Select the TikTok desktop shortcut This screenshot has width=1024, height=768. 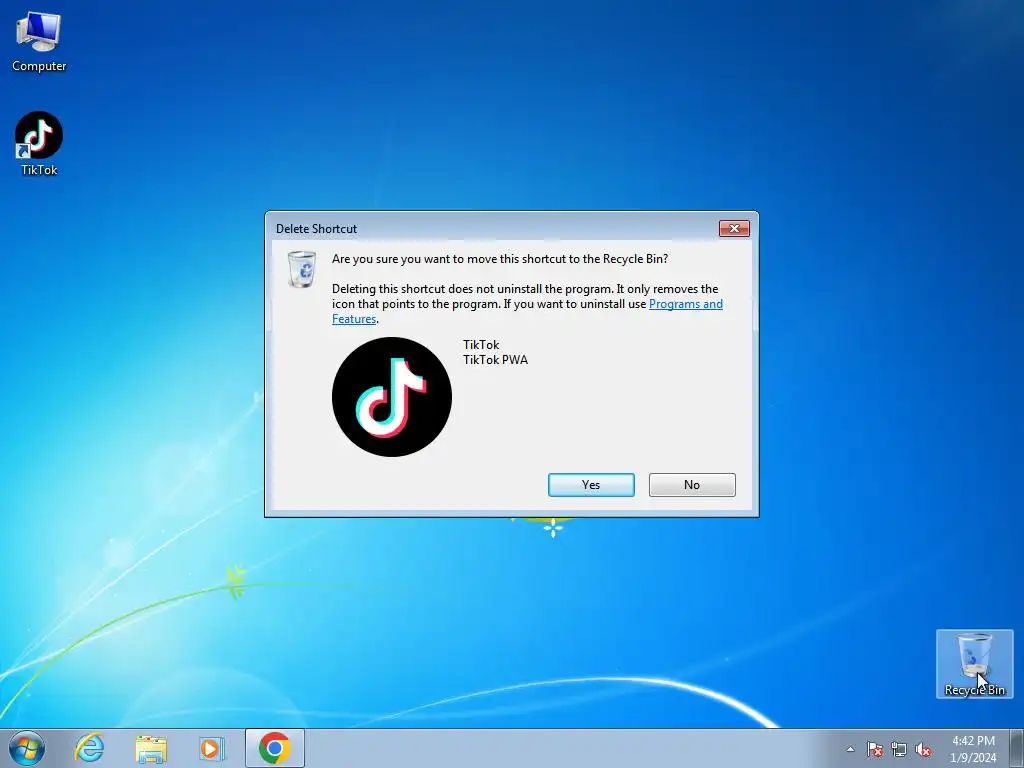(x=39, y=144)
